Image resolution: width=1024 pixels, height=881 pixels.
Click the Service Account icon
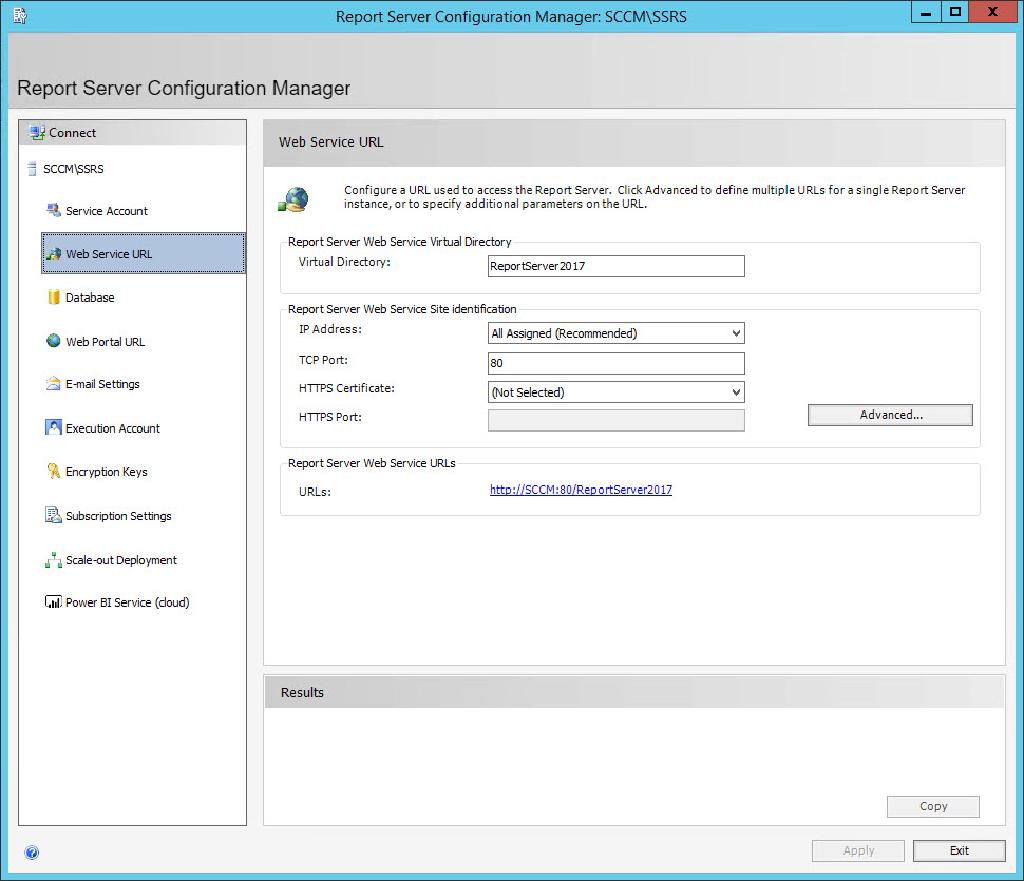[x=54, y=210]
